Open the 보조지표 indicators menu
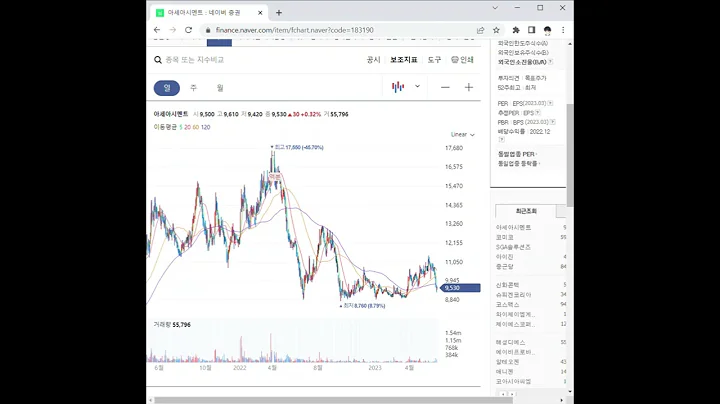 (x=404, y=60)
